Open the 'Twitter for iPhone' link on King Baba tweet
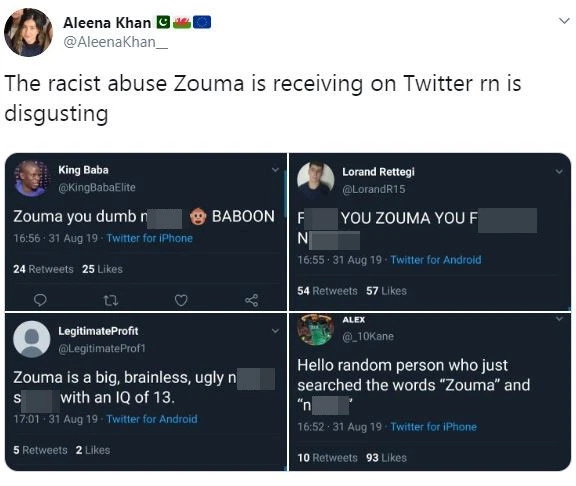This screenshot has height=486, width=576. [150, 238]
